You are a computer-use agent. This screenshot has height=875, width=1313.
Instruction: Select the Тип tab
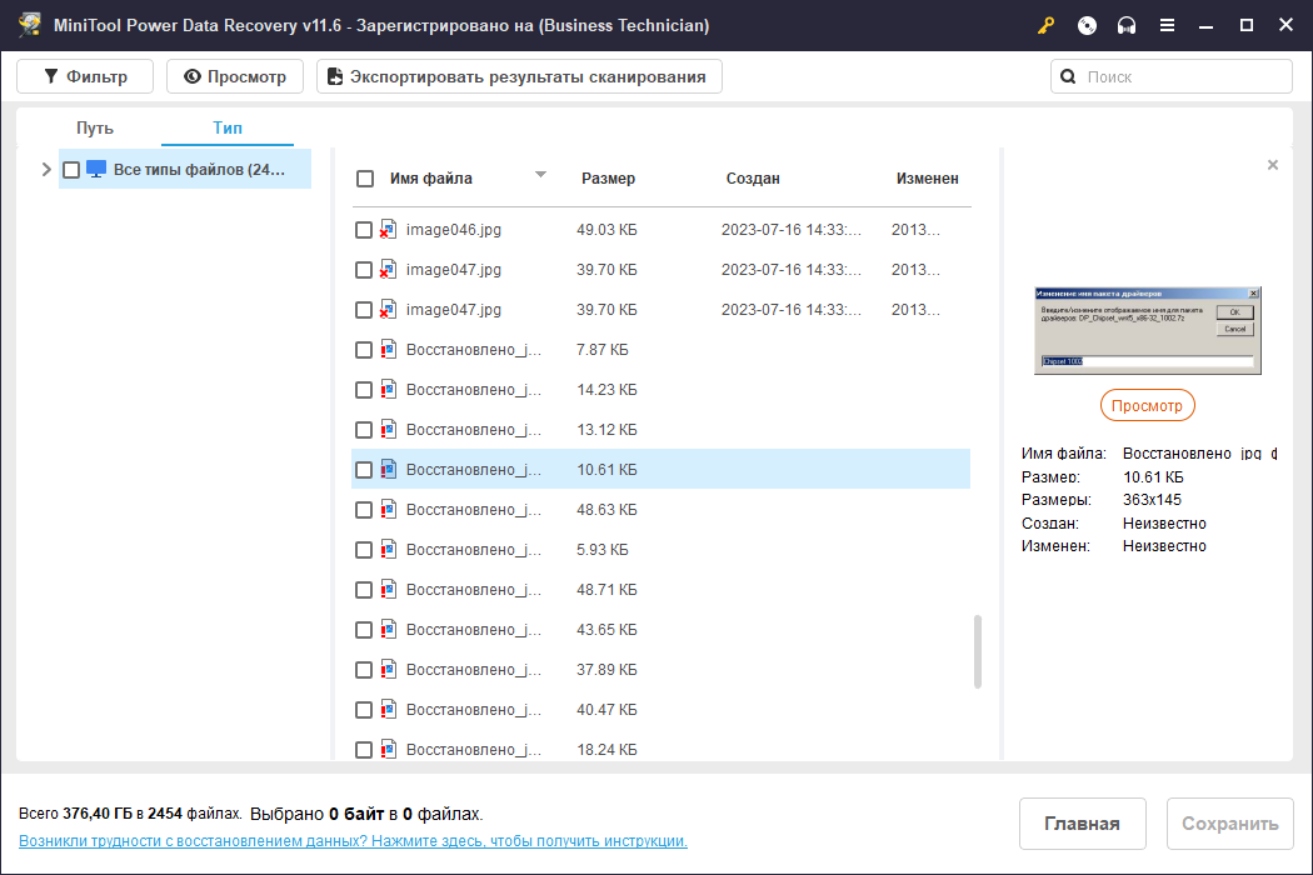[227, 128]
